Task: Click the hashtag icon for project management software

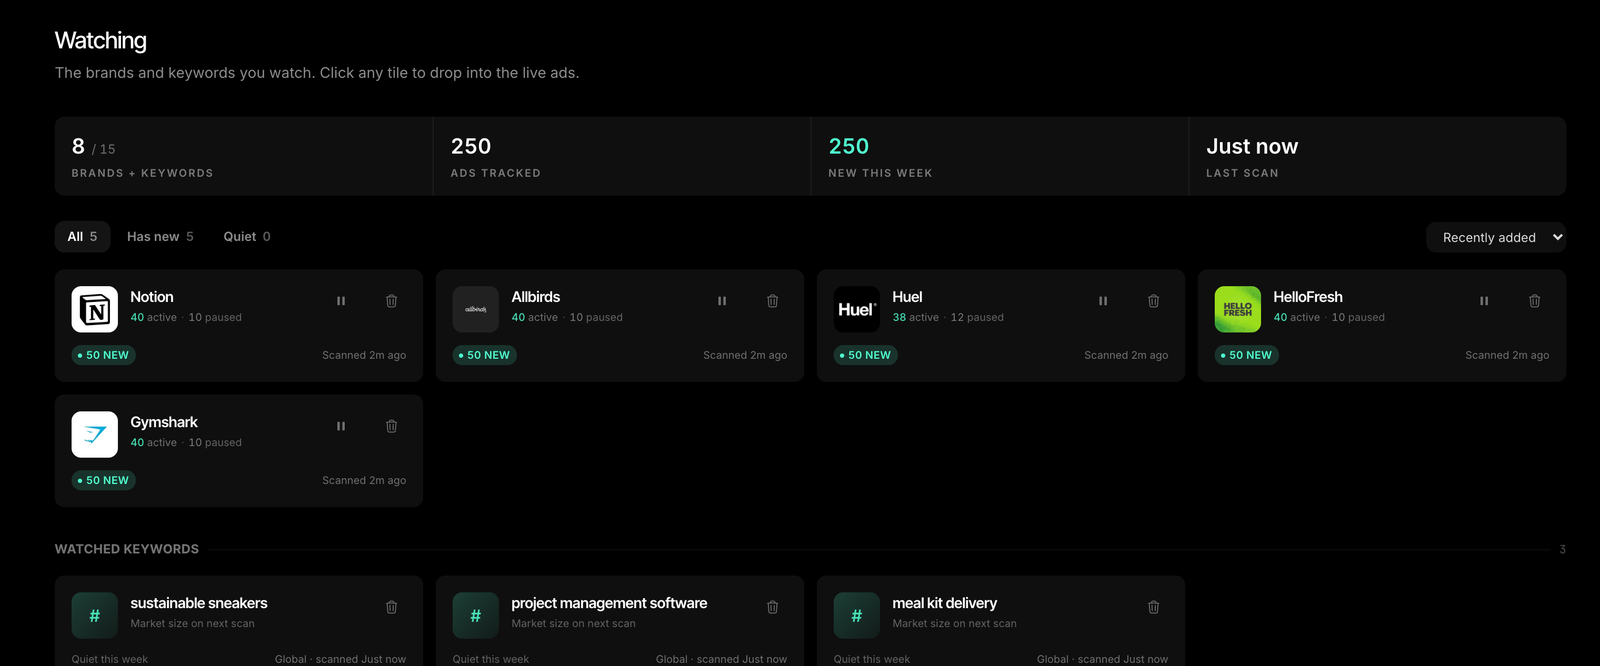Action: point(476,616)
